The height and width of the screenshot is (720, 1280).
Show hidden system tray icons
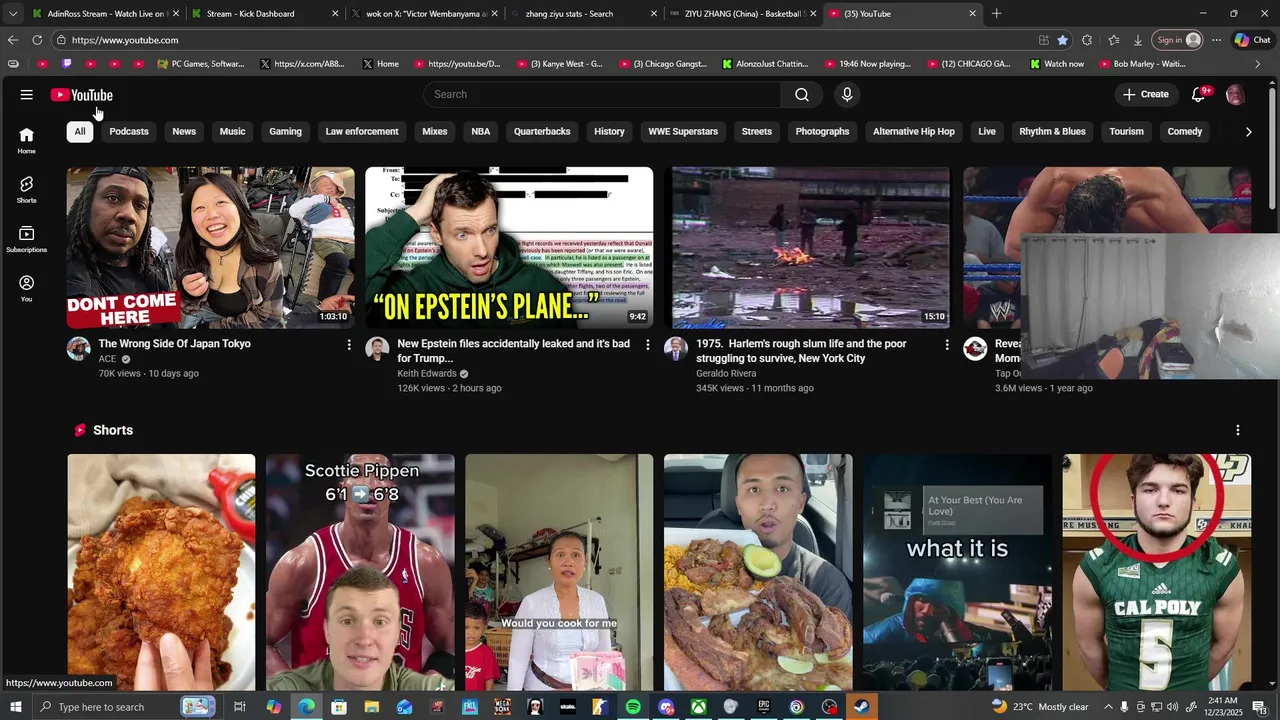tap(1108, 707)
